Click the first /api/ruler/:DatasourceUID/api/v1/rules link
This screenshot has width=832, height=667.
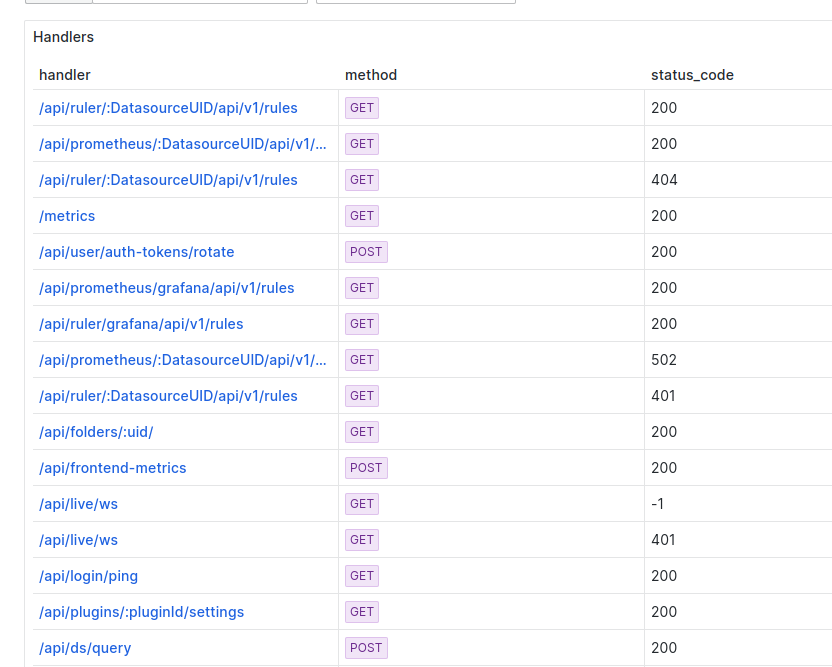167,107
